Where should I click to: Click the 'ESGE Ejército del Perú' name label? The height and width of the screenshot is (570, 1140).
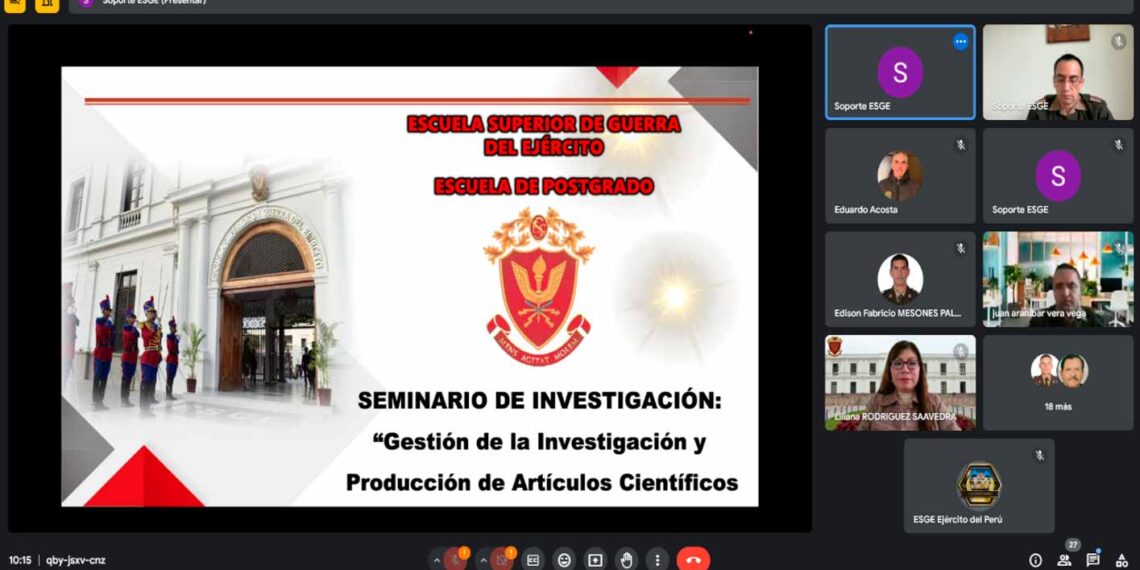958,519
